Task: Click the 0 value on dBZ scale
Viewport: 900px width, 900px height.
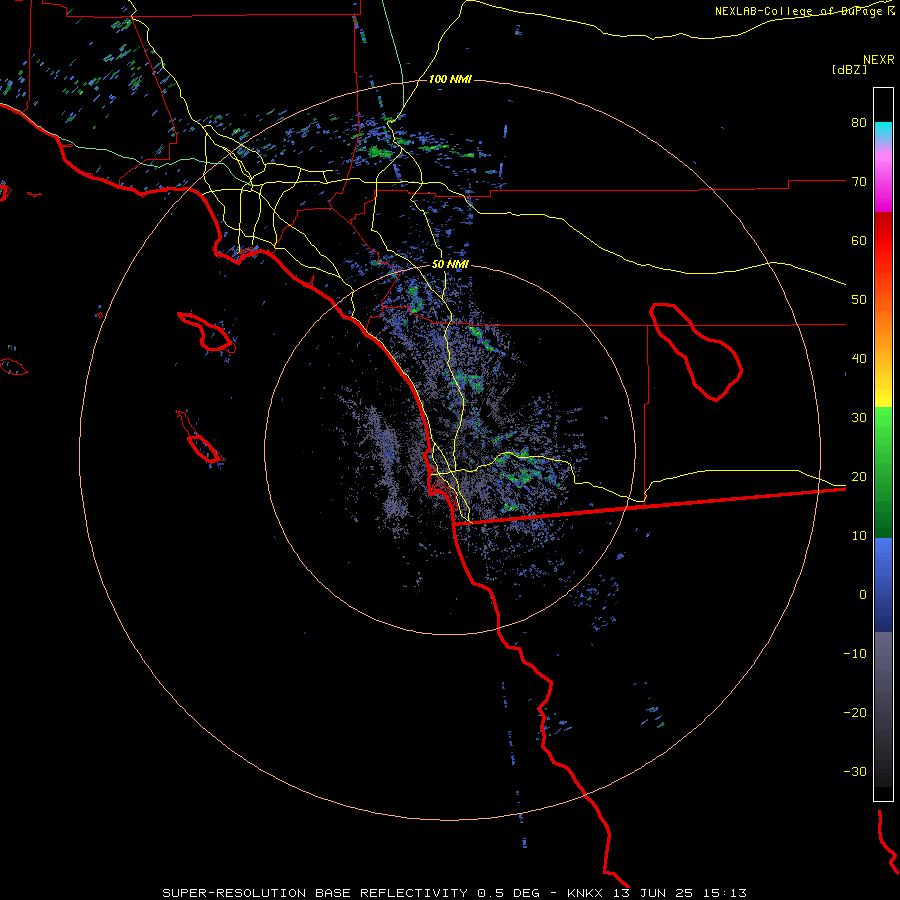Action: pyautogui.click(x=863, y=595)
